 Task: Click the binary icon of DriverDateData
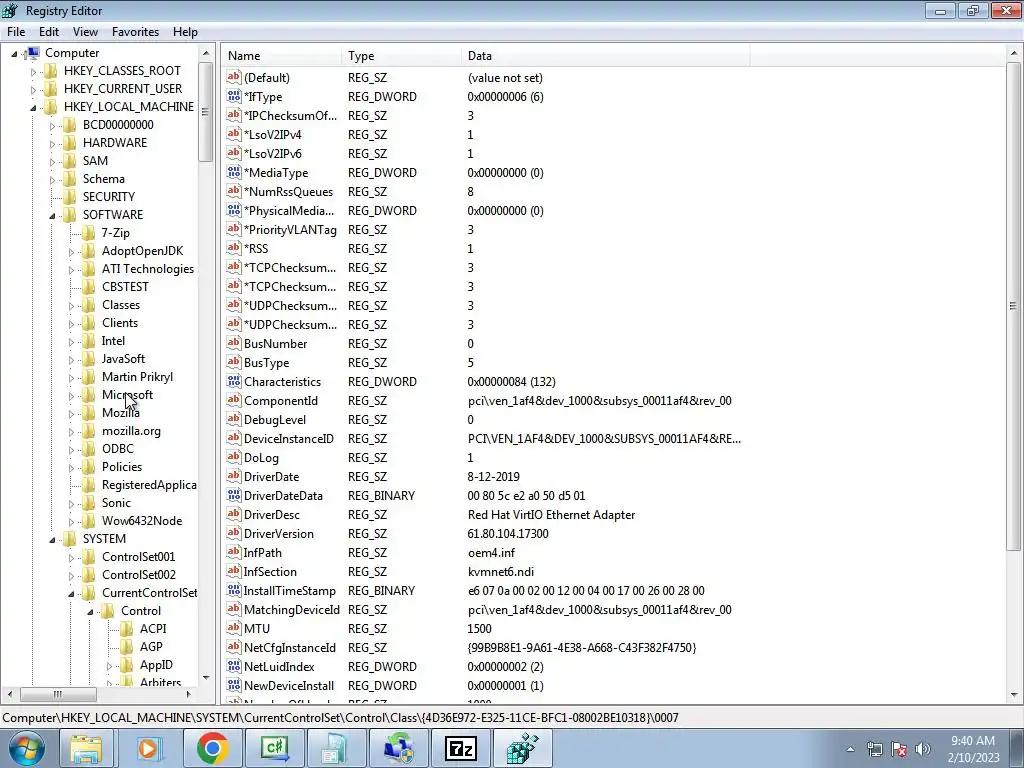[234, 495]
